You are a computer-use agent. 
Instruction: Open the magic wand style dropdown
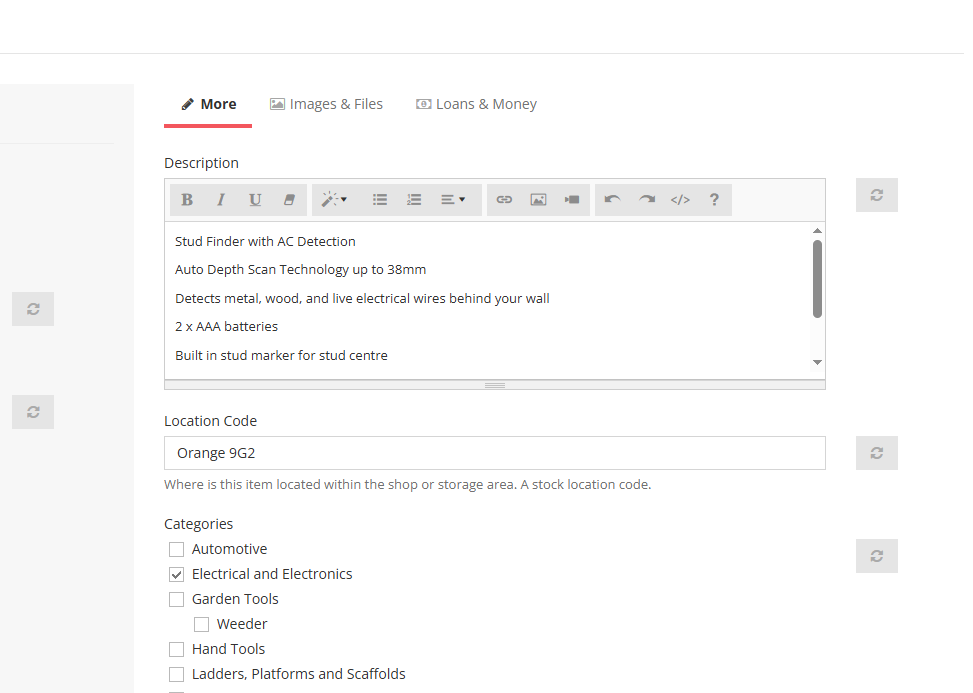pos(334,200)
